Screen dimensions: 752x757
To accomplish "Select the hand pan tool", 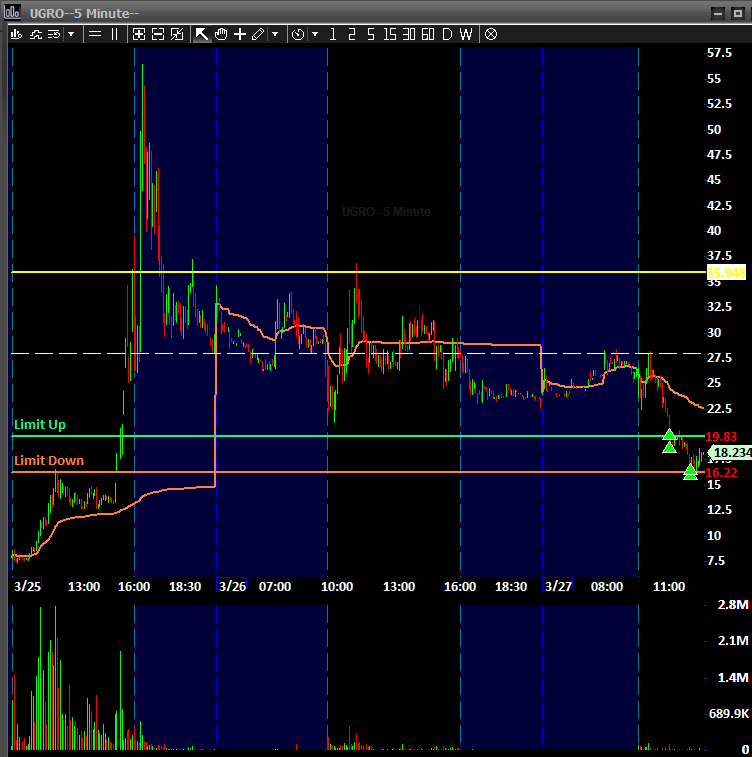I will point(221,34).
